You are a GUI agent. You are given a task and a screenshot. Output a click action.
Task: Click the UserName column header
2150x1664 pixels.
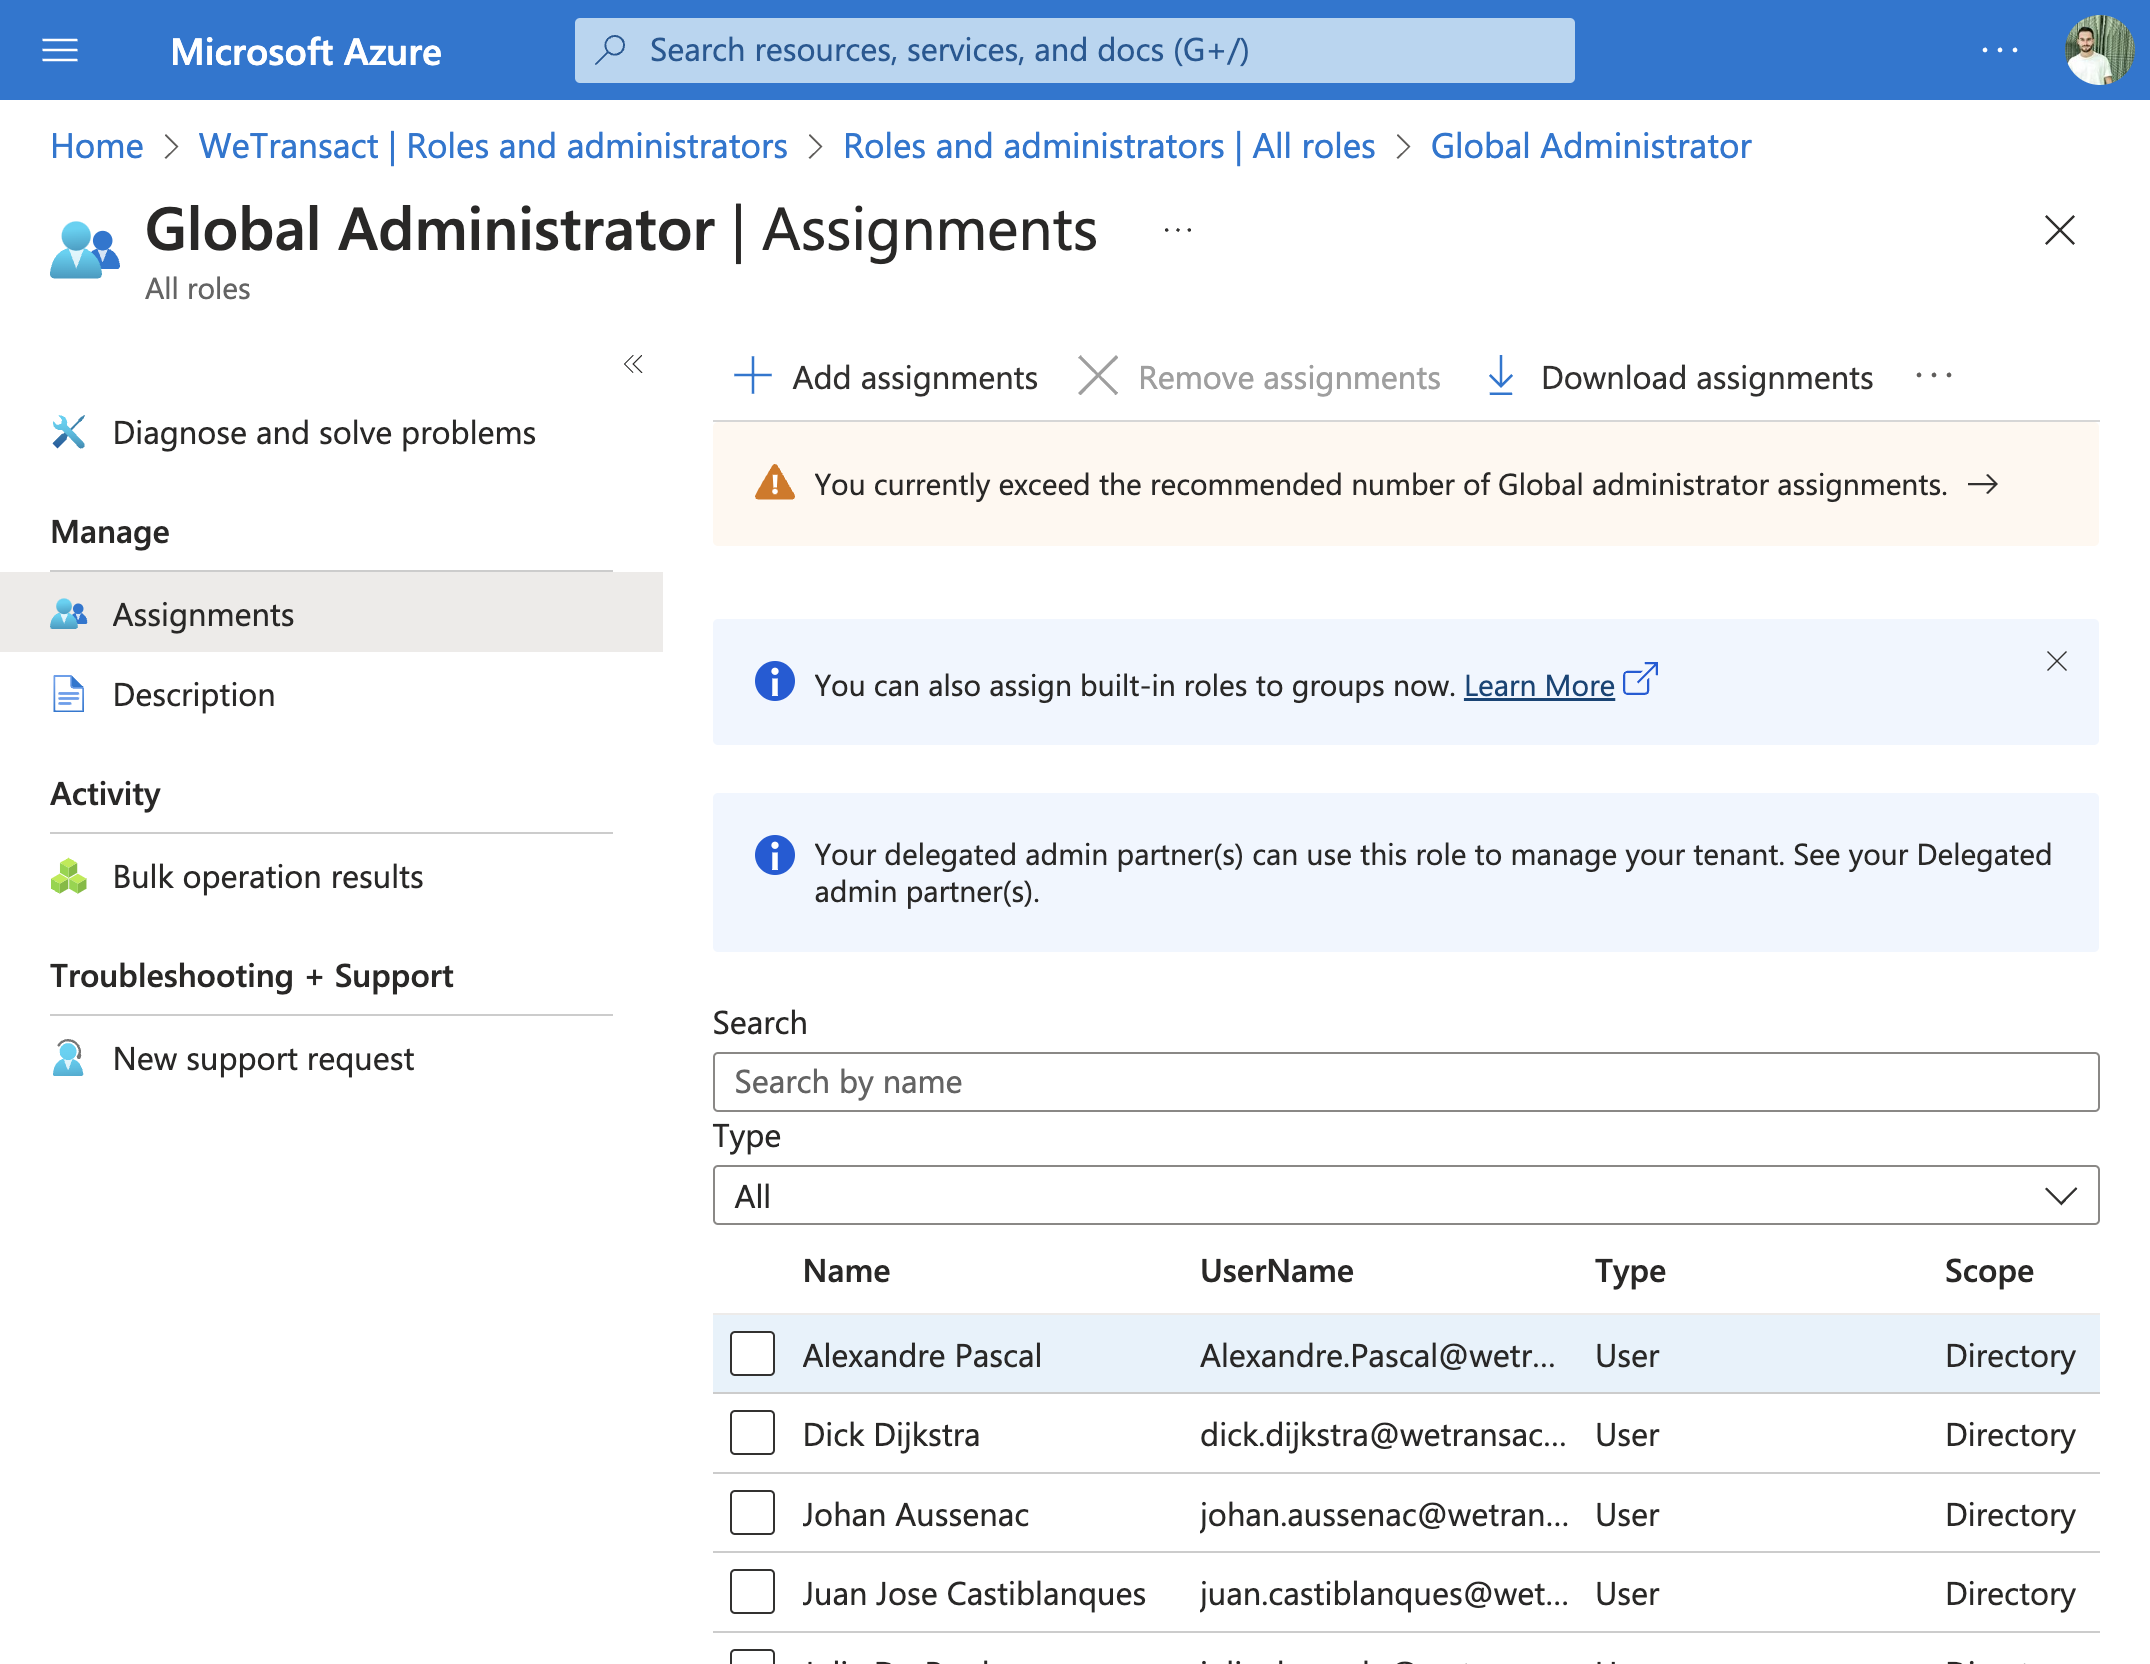tap(1277, 1271)
